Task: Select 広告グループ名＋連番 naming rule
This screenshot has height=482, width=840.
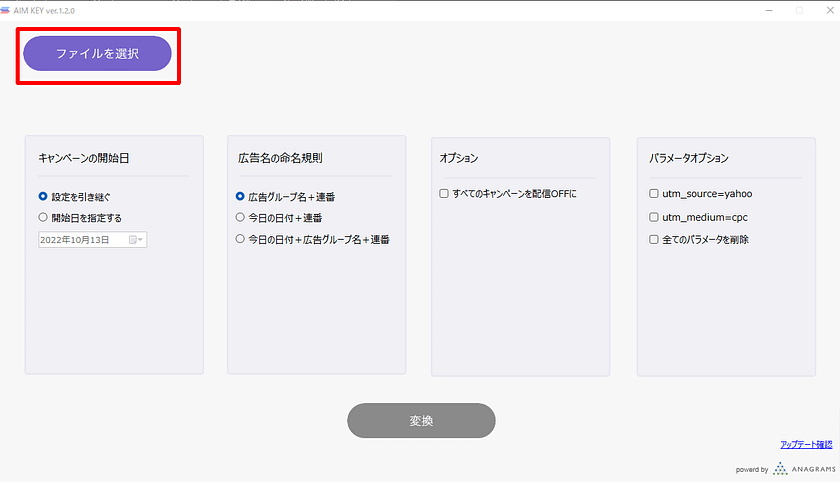Action: pyautogui.click(x=240, y=197)
